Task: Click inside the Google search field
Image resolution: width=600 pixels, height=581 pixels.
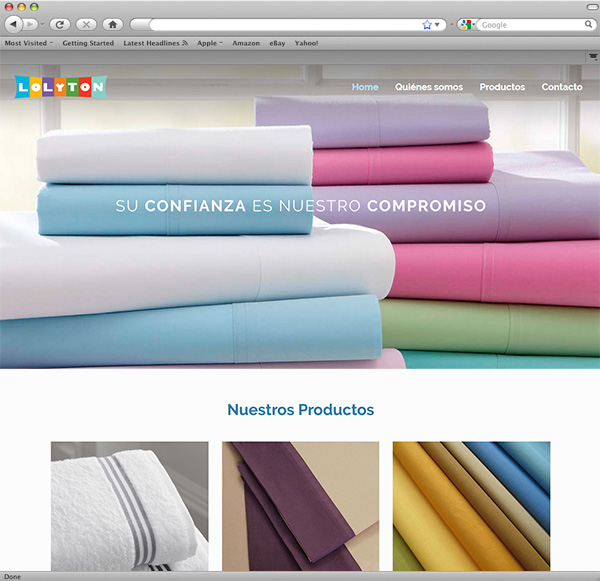Action: pos(525,24)
